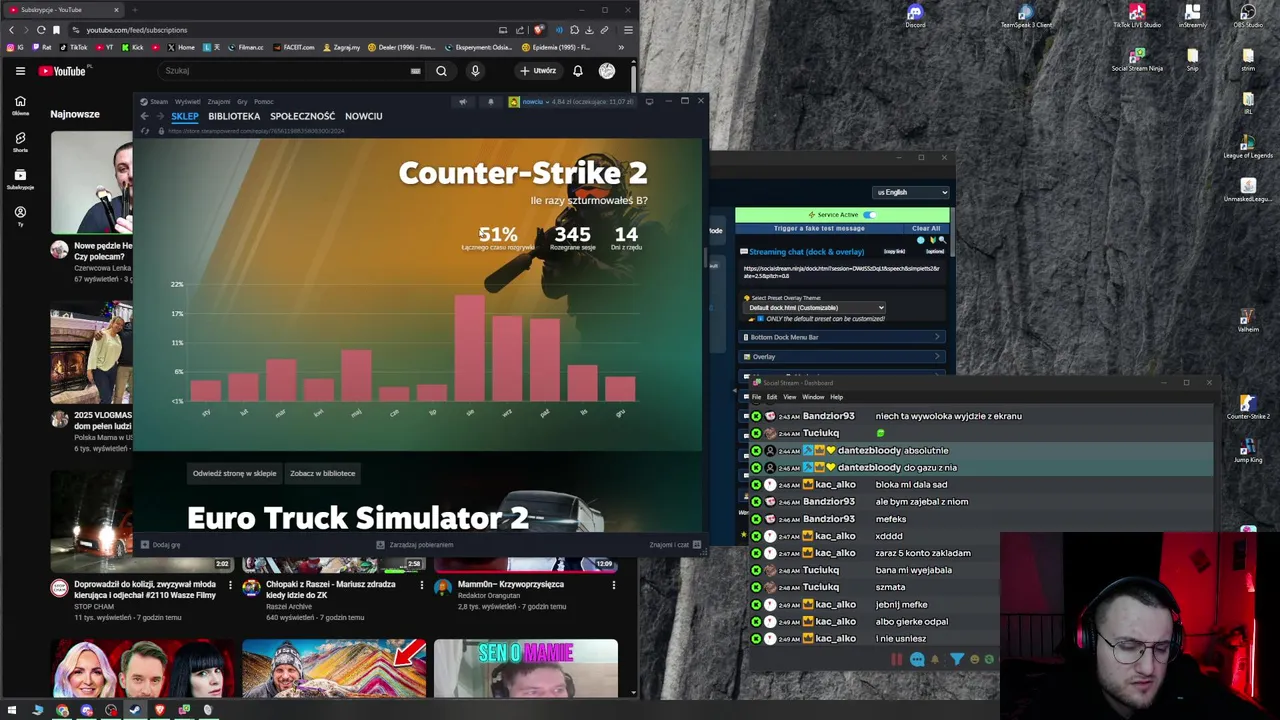Open FACEIT.com bookmark

(294, 47)
